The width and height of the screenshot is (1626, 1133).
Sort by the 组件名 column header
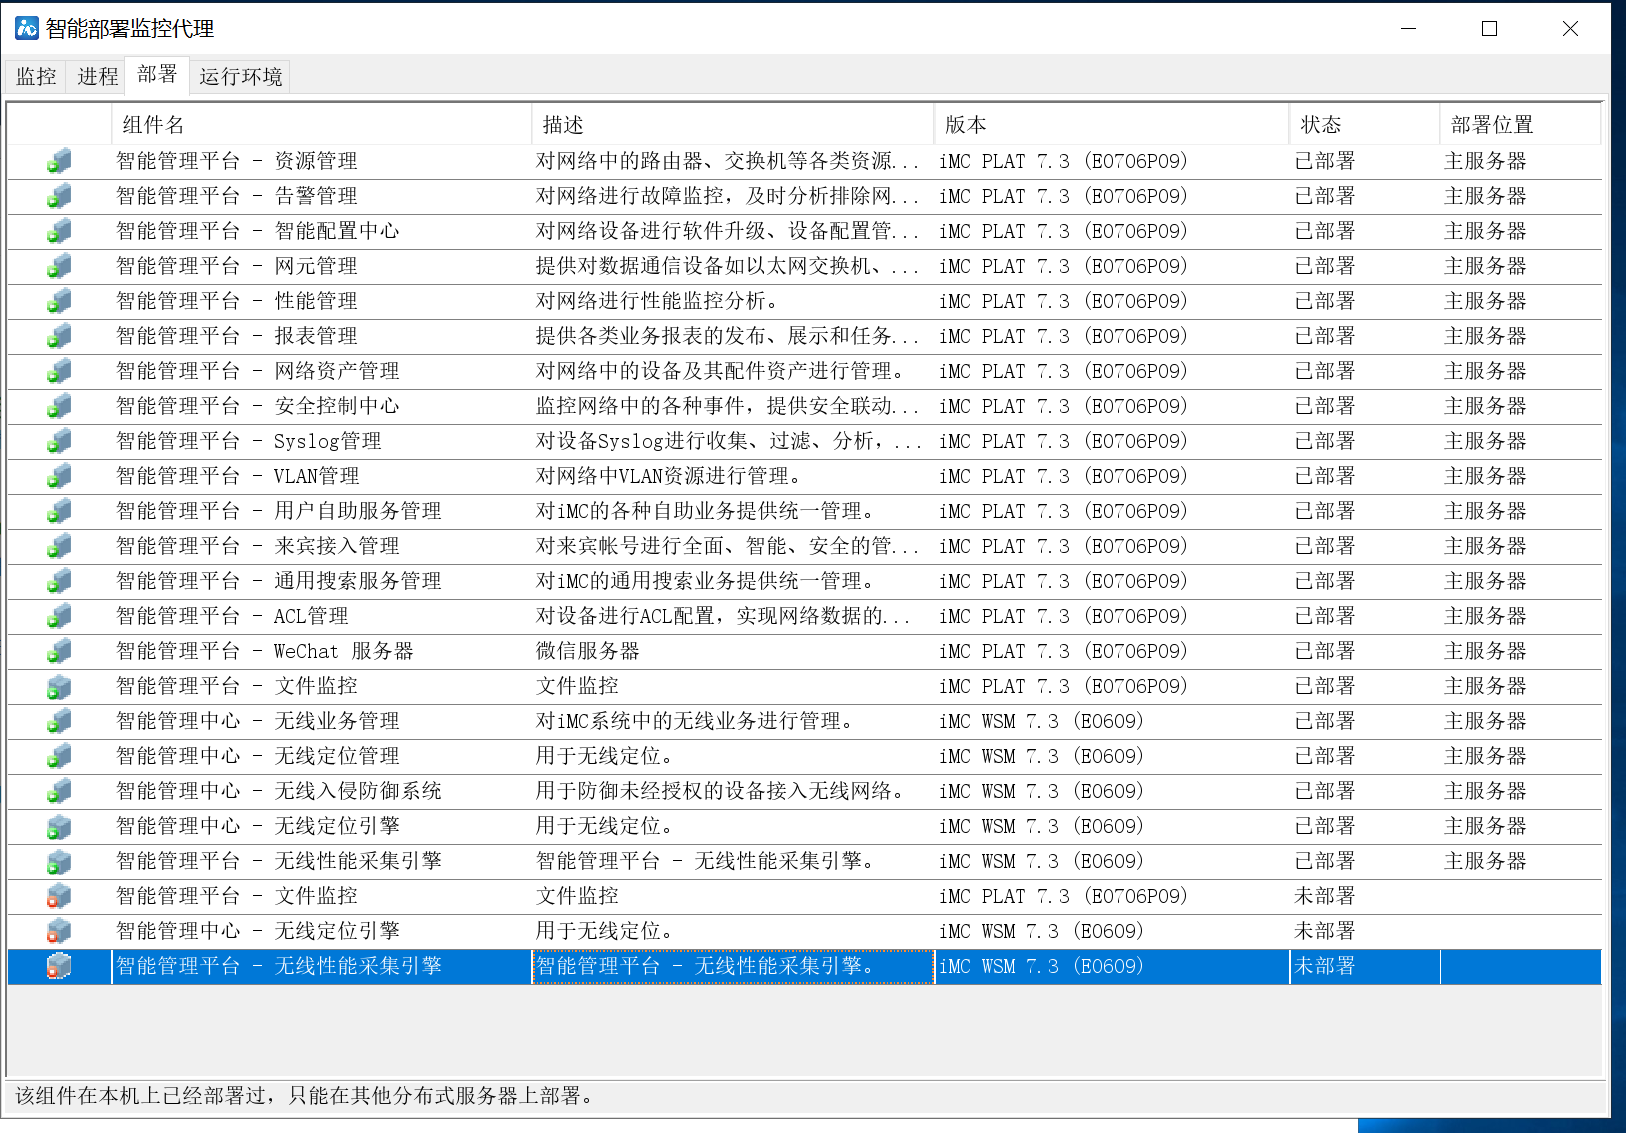(x=321, y=124)
